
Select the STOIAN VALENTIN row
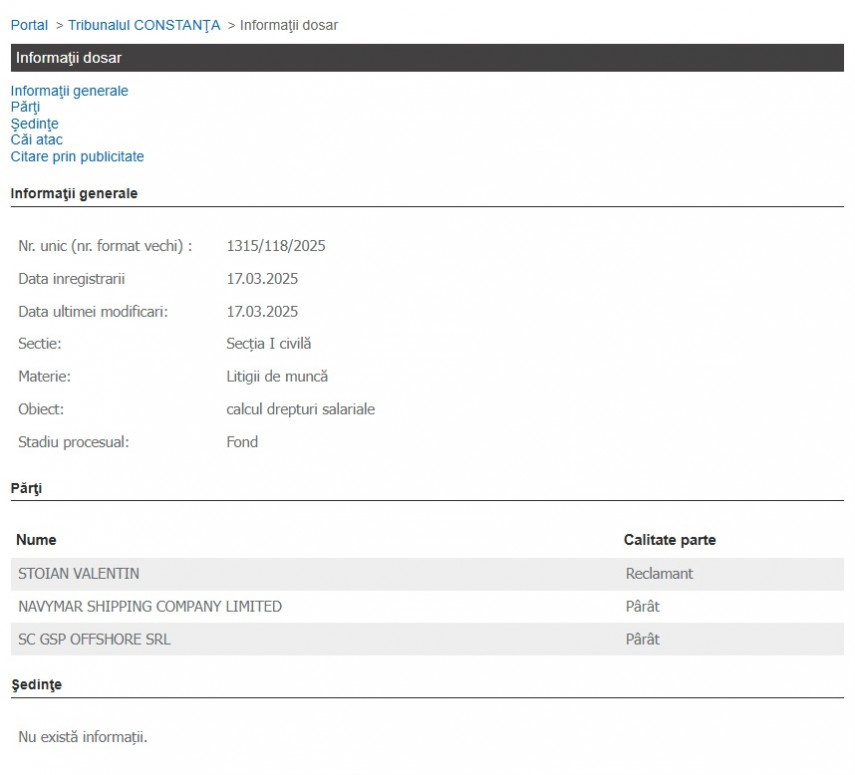79,574
